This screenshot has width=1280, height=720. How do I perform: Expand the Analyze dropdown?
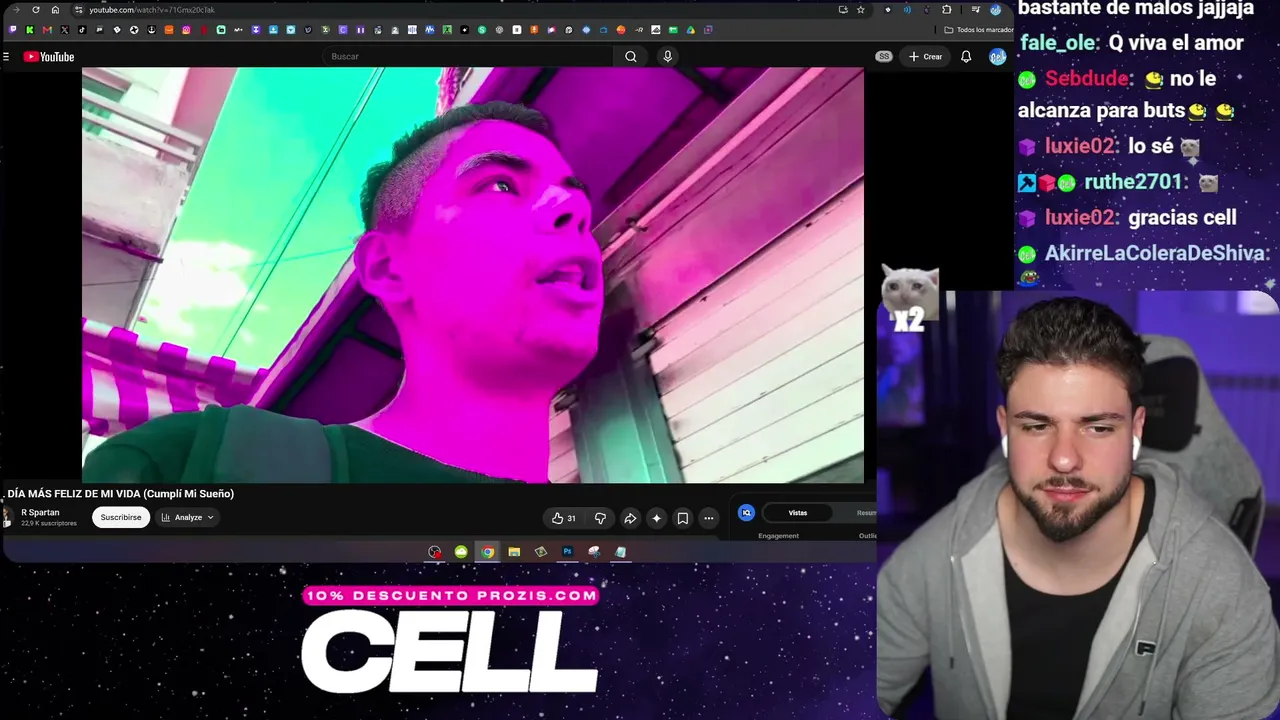pos(188,518)
